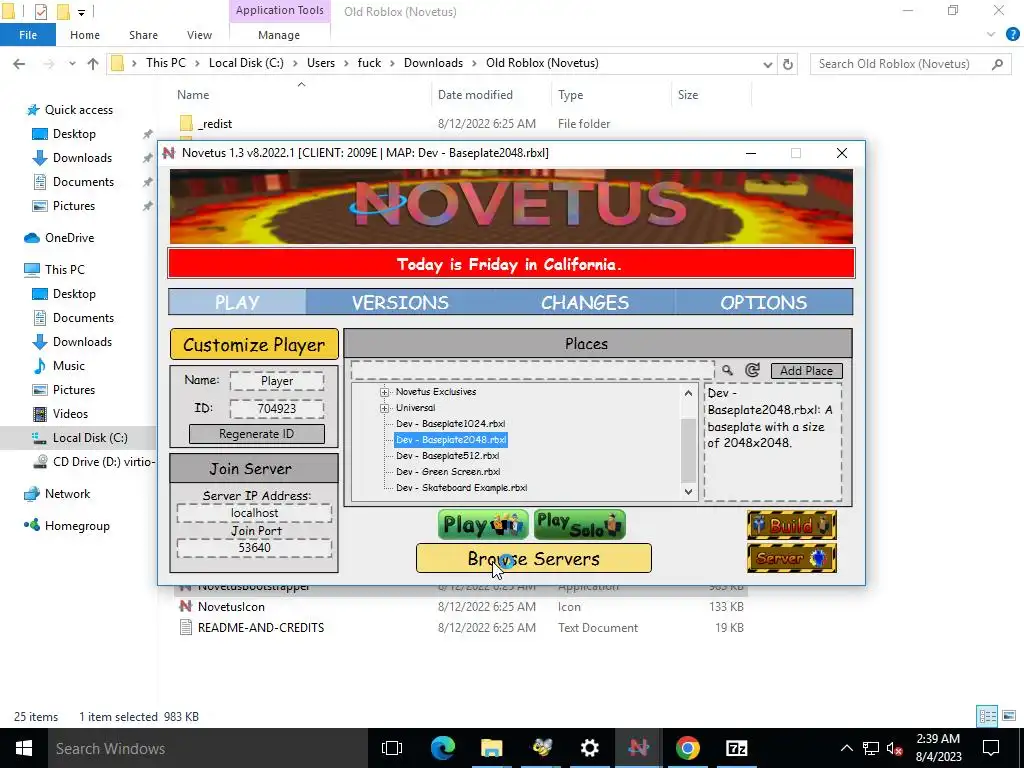Open Homegroup in the sidebar

click(76, 526)
